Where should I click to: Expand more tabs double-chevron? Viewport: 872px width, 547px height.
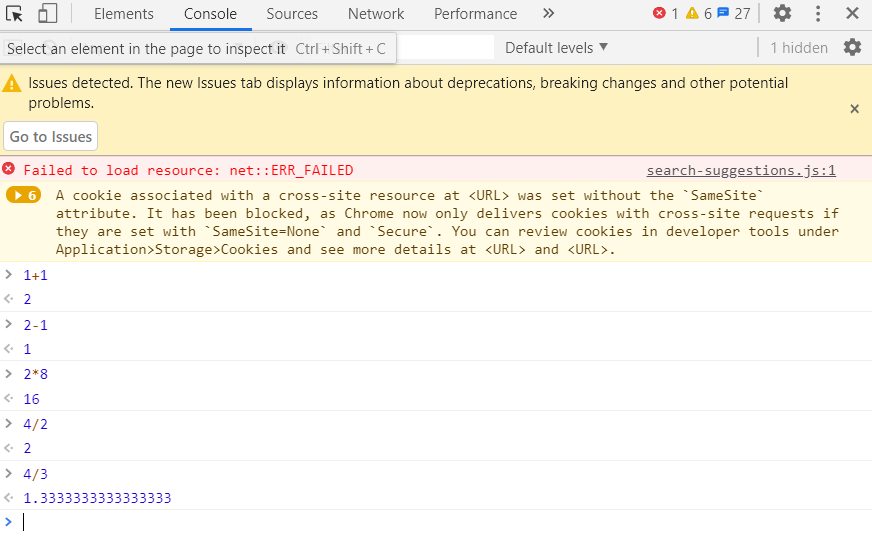[x=548, y=13]
